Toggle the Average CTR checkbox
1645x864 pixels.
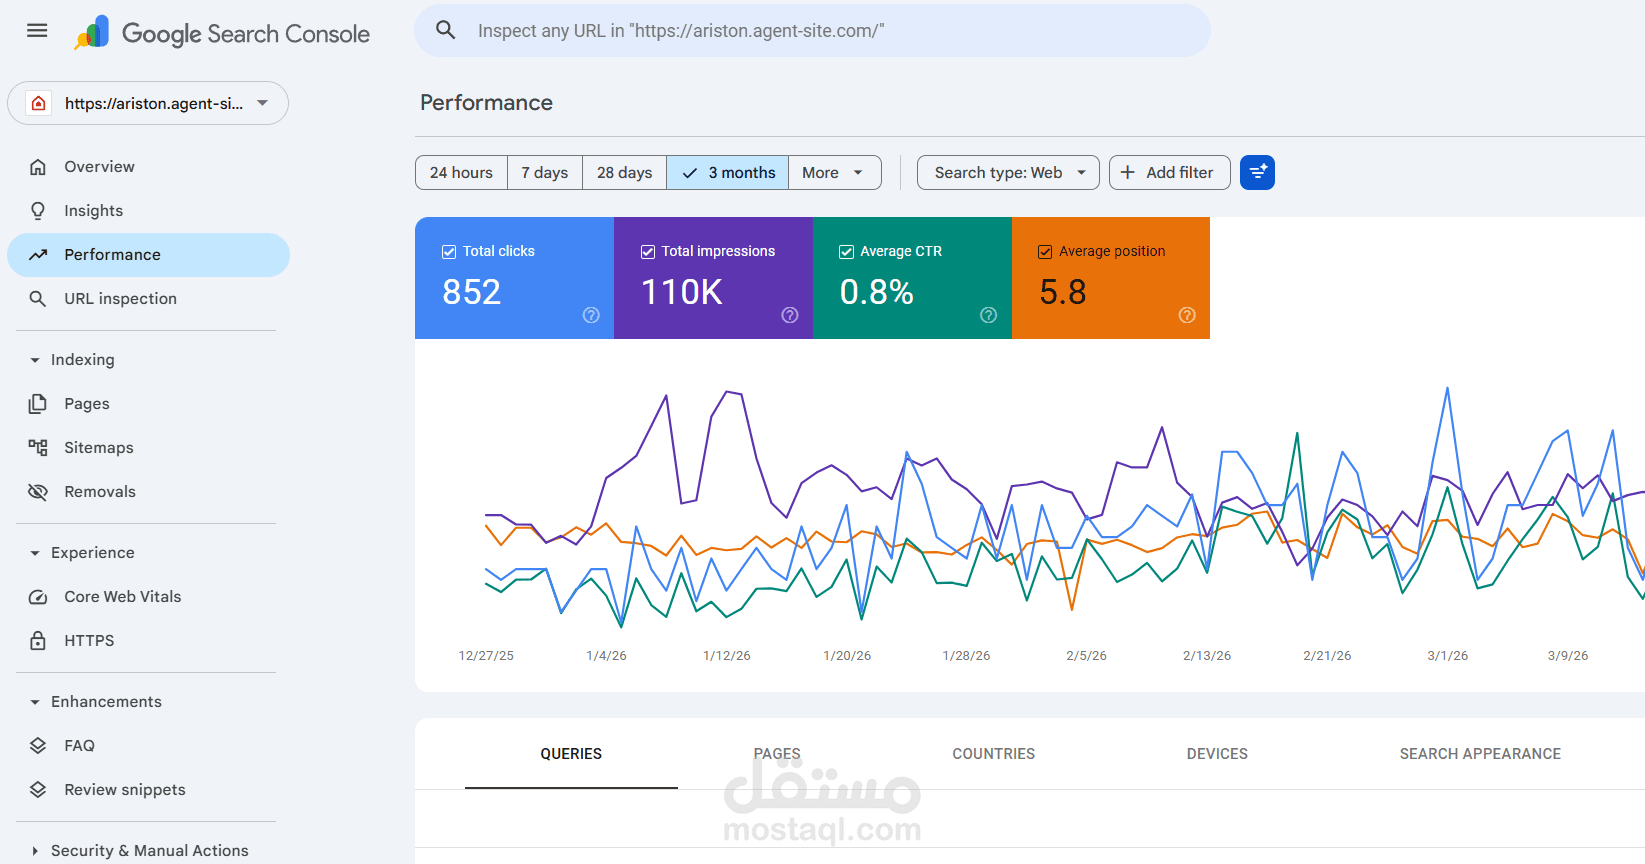click(x=847, y=252)
